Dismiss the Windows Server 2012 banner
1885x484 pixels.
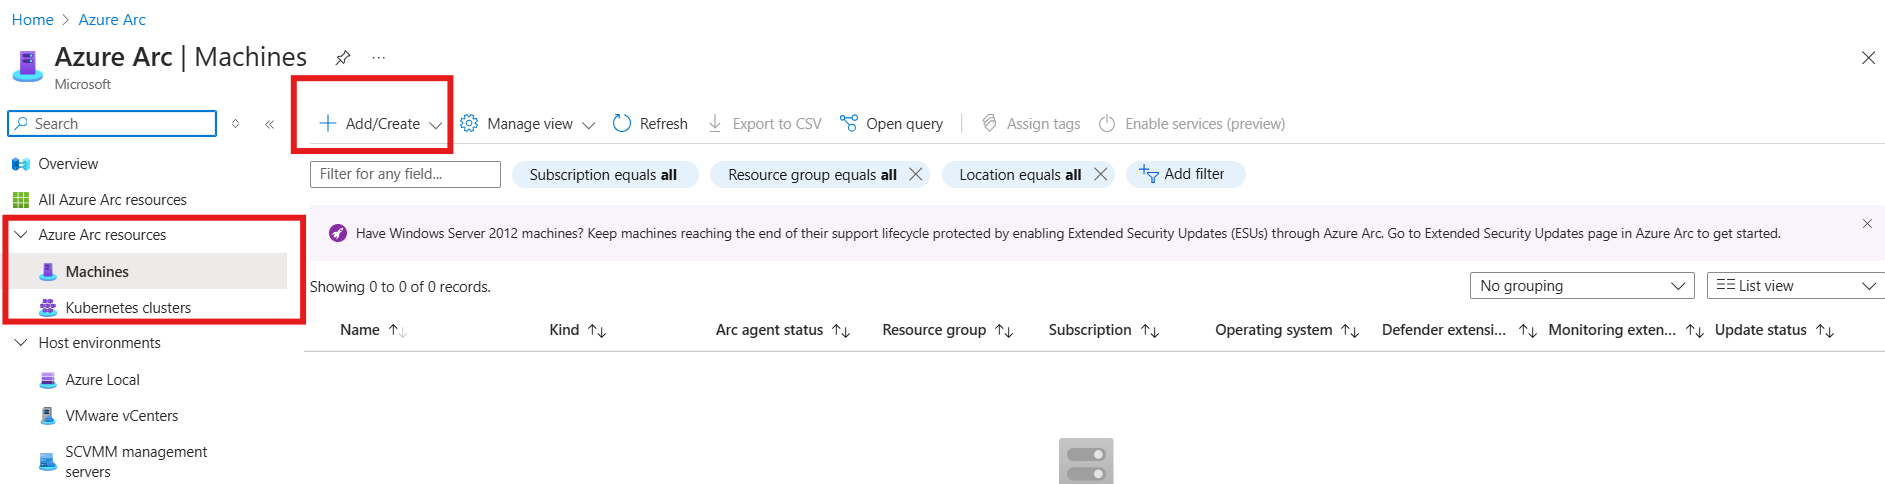[x=1867, y=223]
